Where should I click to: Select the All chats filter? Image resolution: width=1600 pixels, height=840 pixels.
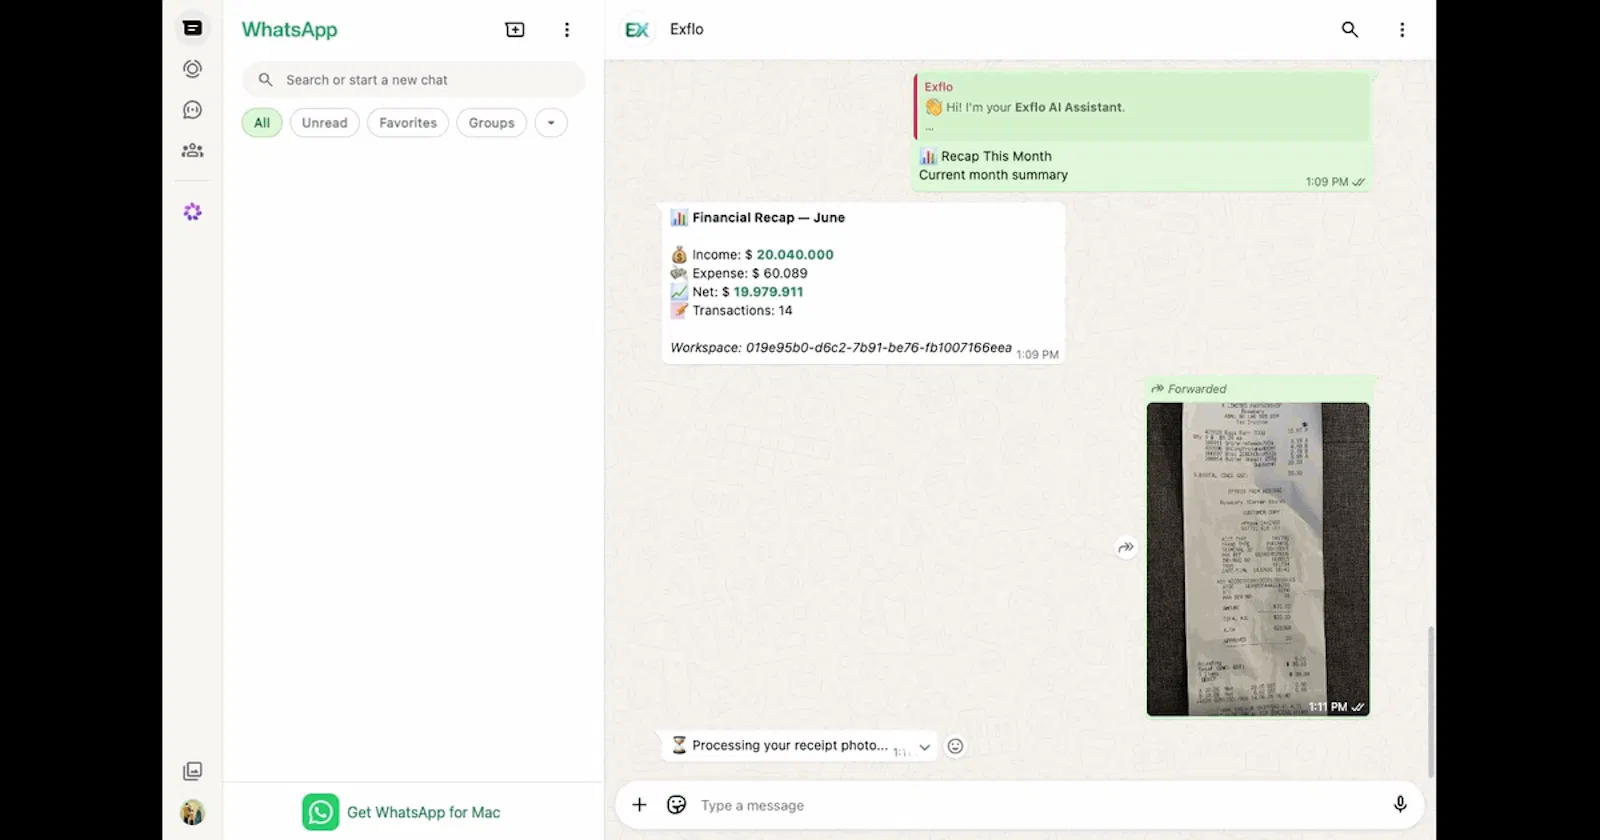pos(262,123)
